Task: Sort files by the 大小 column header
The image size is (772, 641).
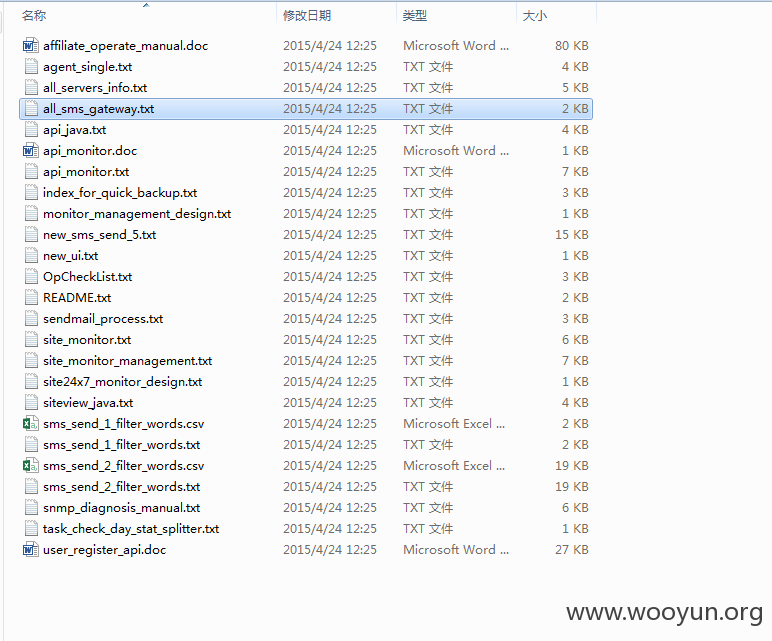Action: 535,16
